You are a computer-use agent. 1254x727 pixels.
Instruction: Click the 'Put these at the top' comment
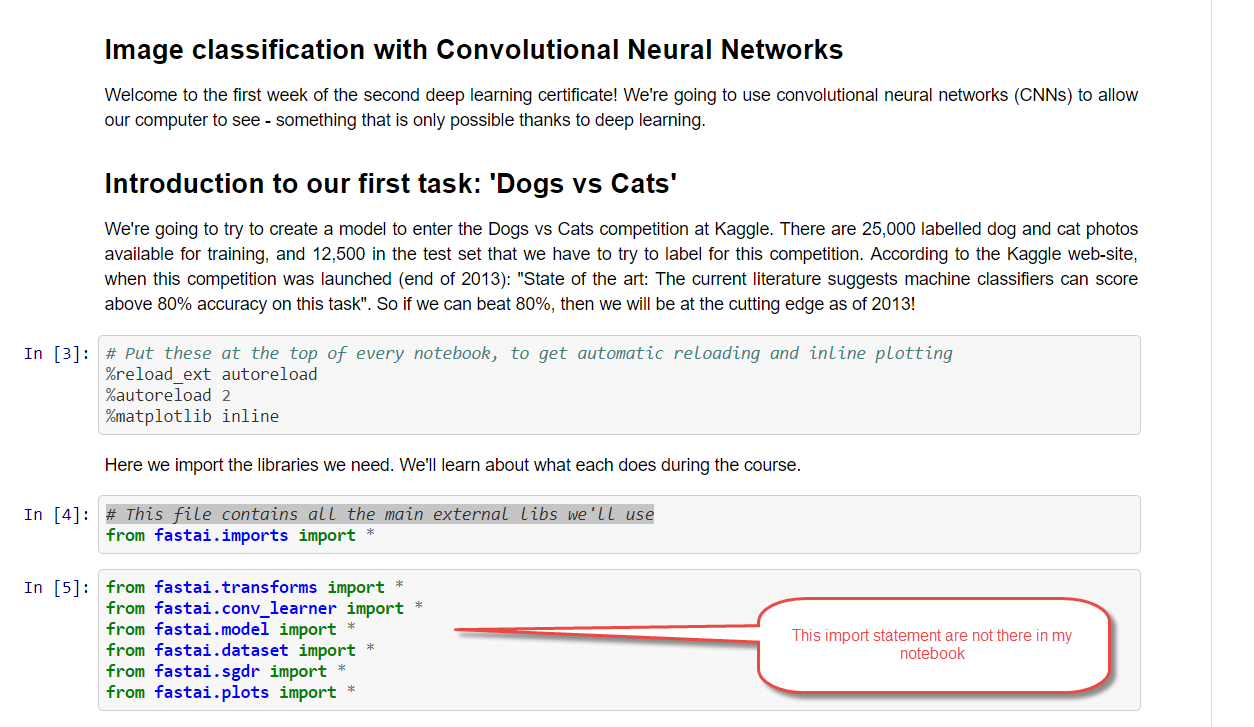(529, 353)
